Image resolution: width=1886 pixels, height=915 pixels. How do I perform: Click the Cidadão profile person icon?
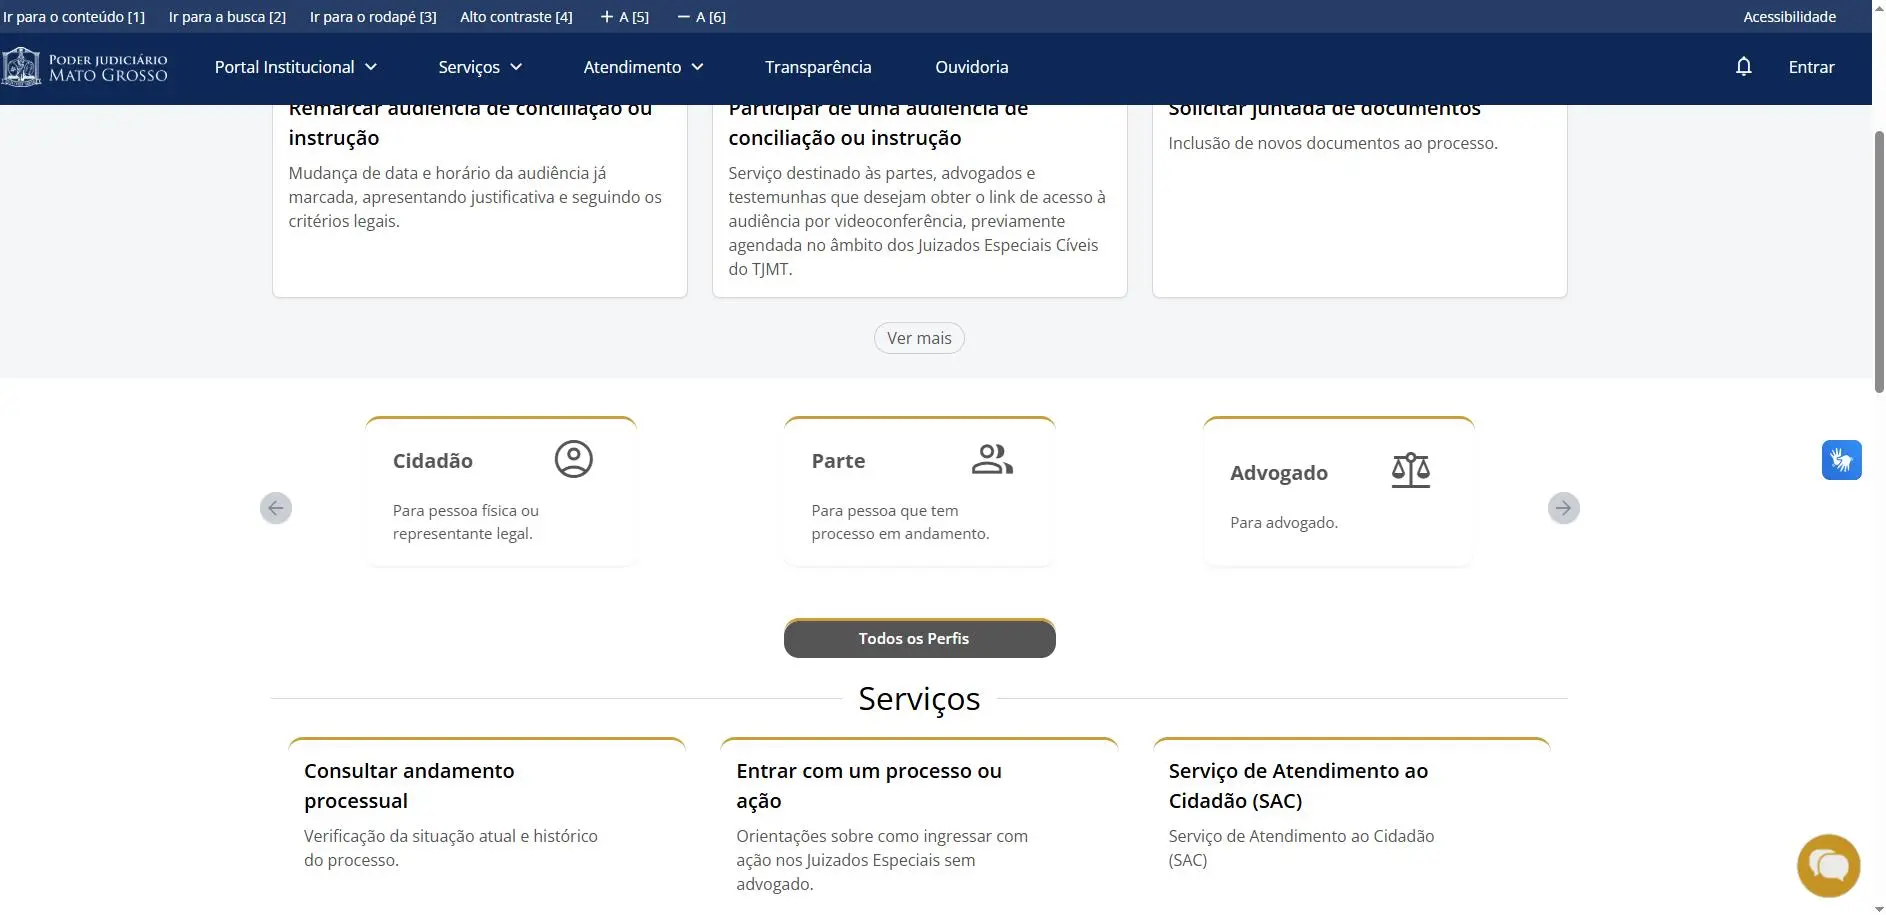(x=573, y=459)
